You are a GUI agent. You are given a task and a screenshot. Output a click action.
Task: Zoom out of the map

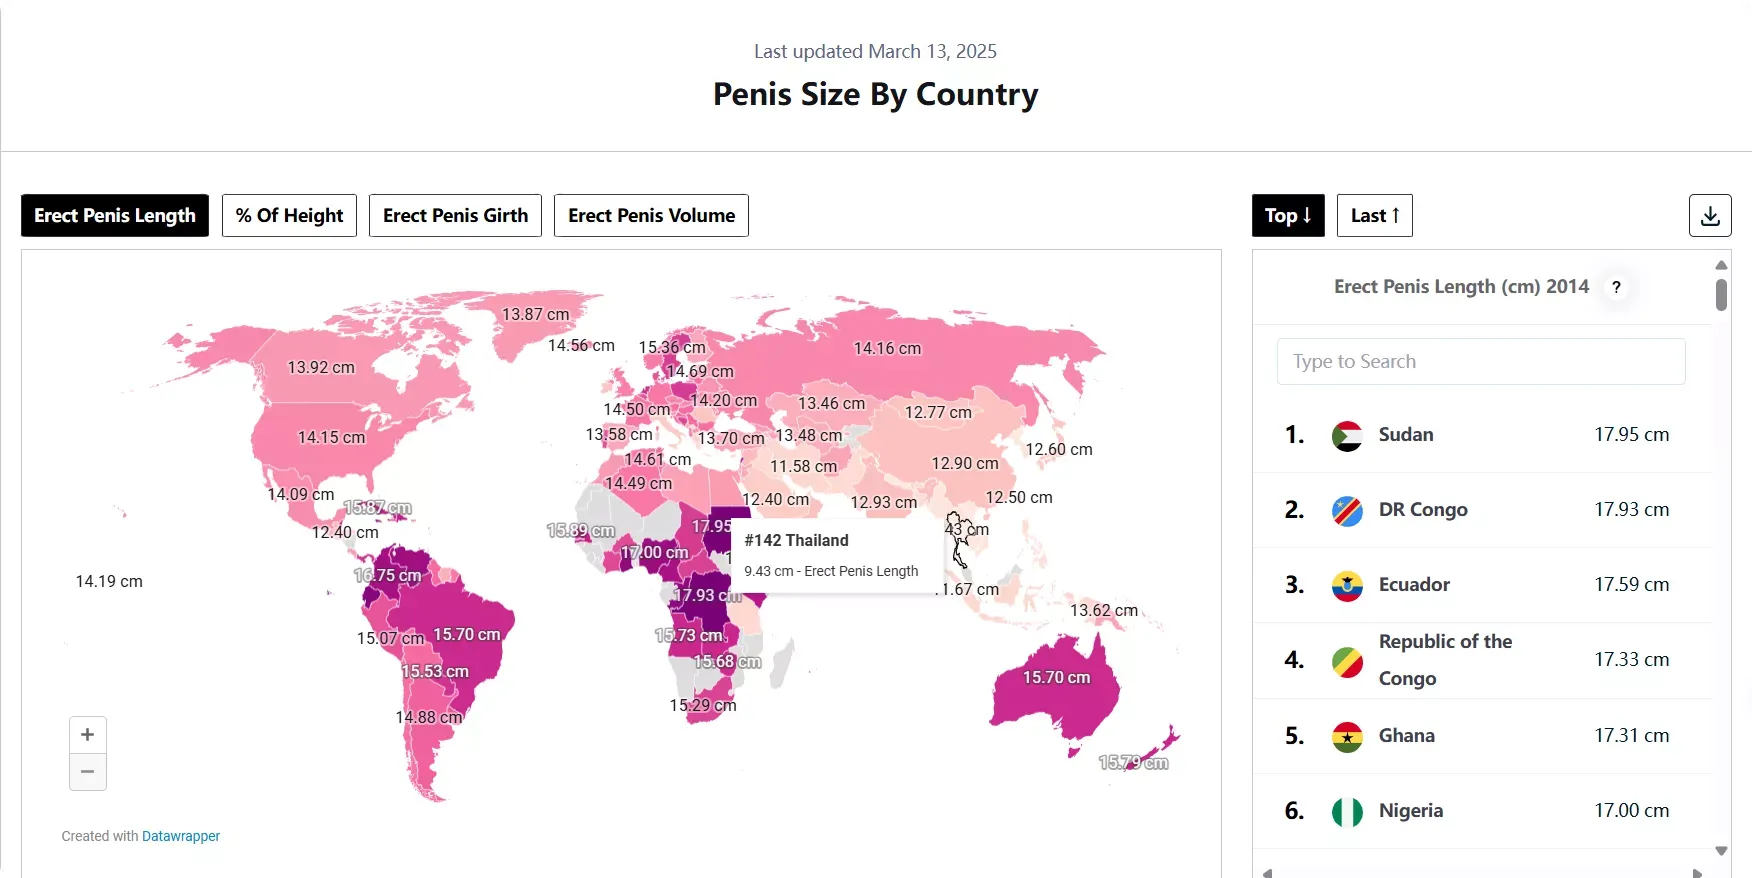click(88, 772)
